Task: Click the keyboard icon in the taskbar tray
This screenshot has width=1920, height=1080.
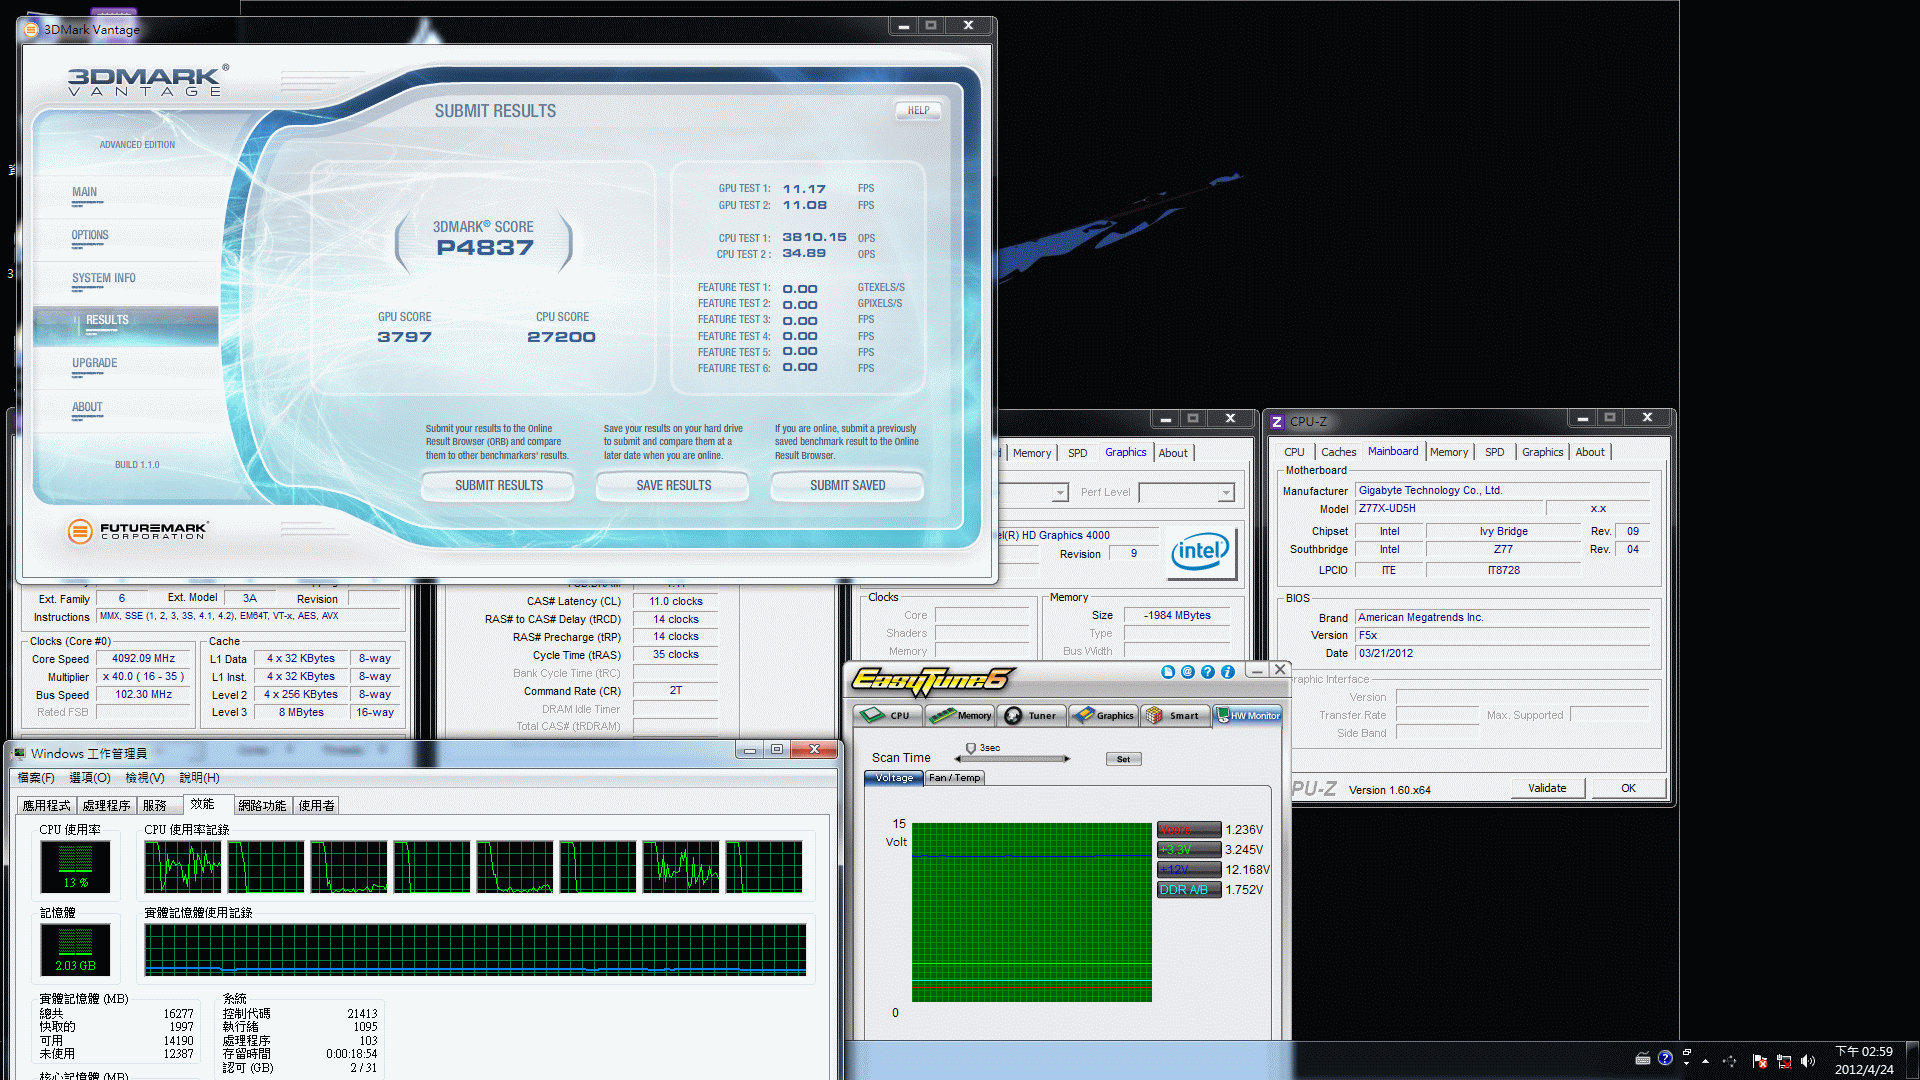Action: (1643, 1059)
